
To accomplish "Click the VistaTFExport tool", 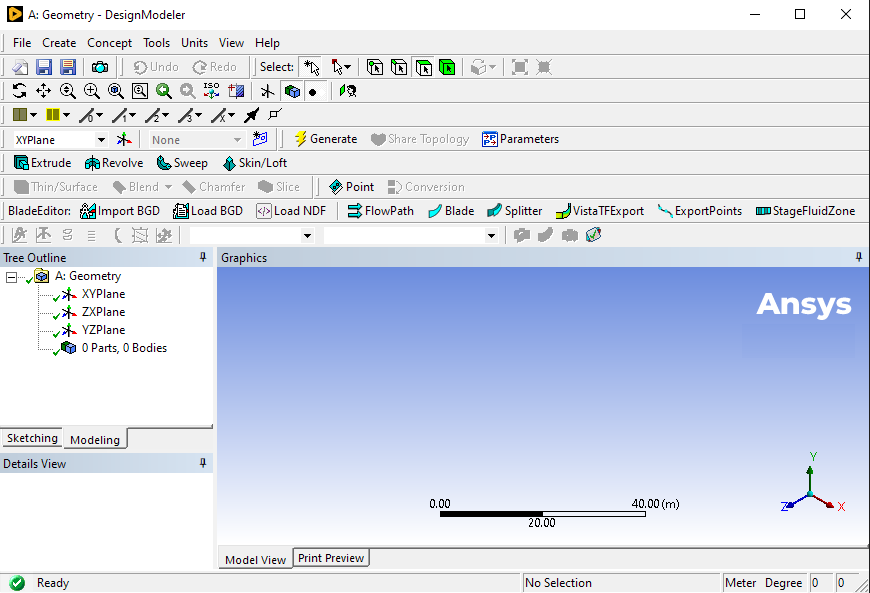I will click(600, 211).
